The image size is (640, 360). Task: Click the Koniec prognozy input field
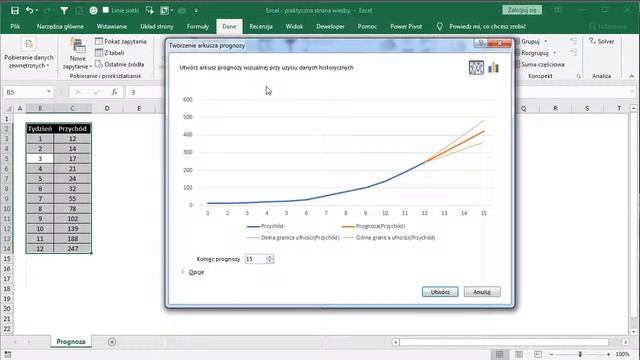[x=255, y=259]
